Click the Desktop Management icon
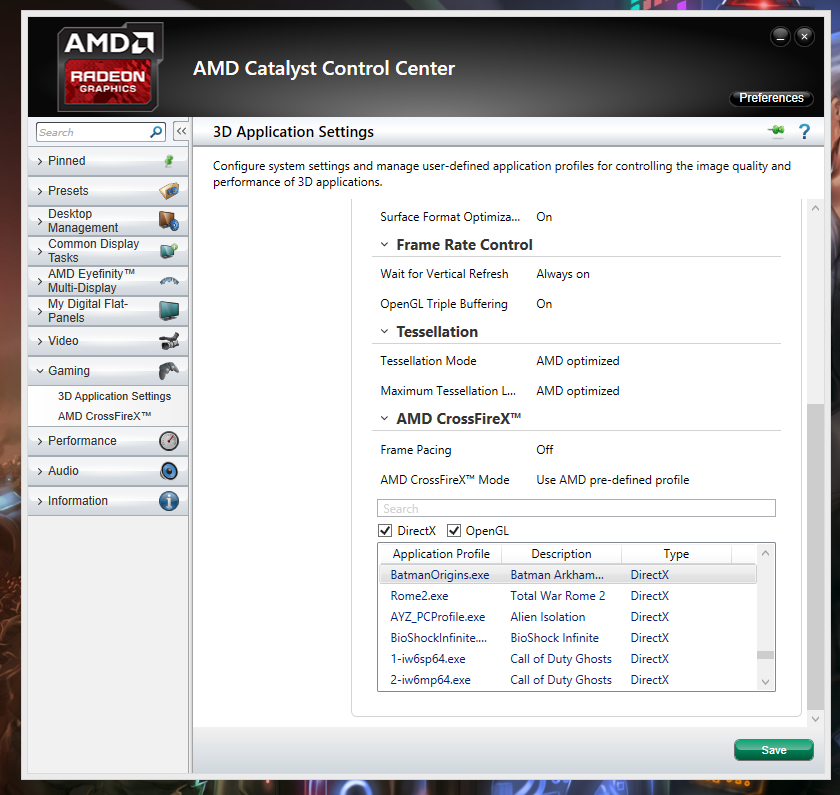The width and height of the screenshot is (840, 795). pyautogui.click(x=169, y=221)
